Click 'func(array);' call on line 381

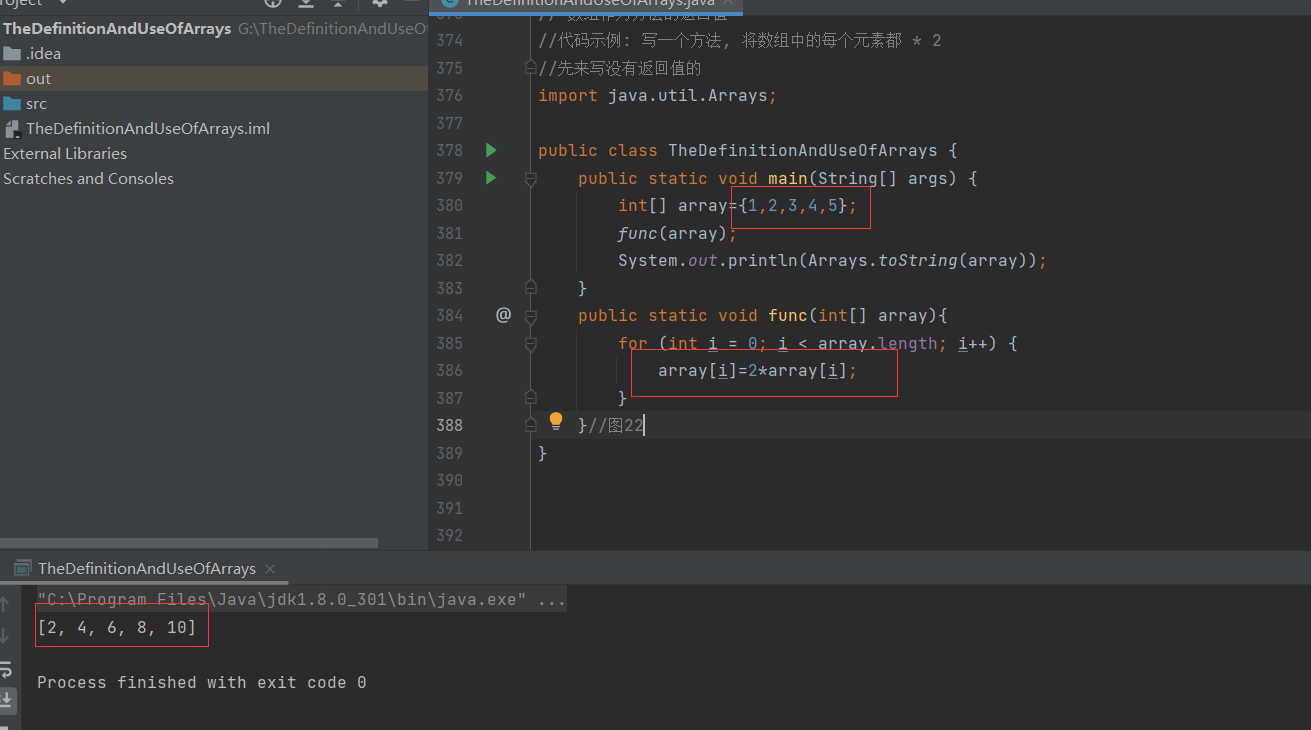pos(677,233)
